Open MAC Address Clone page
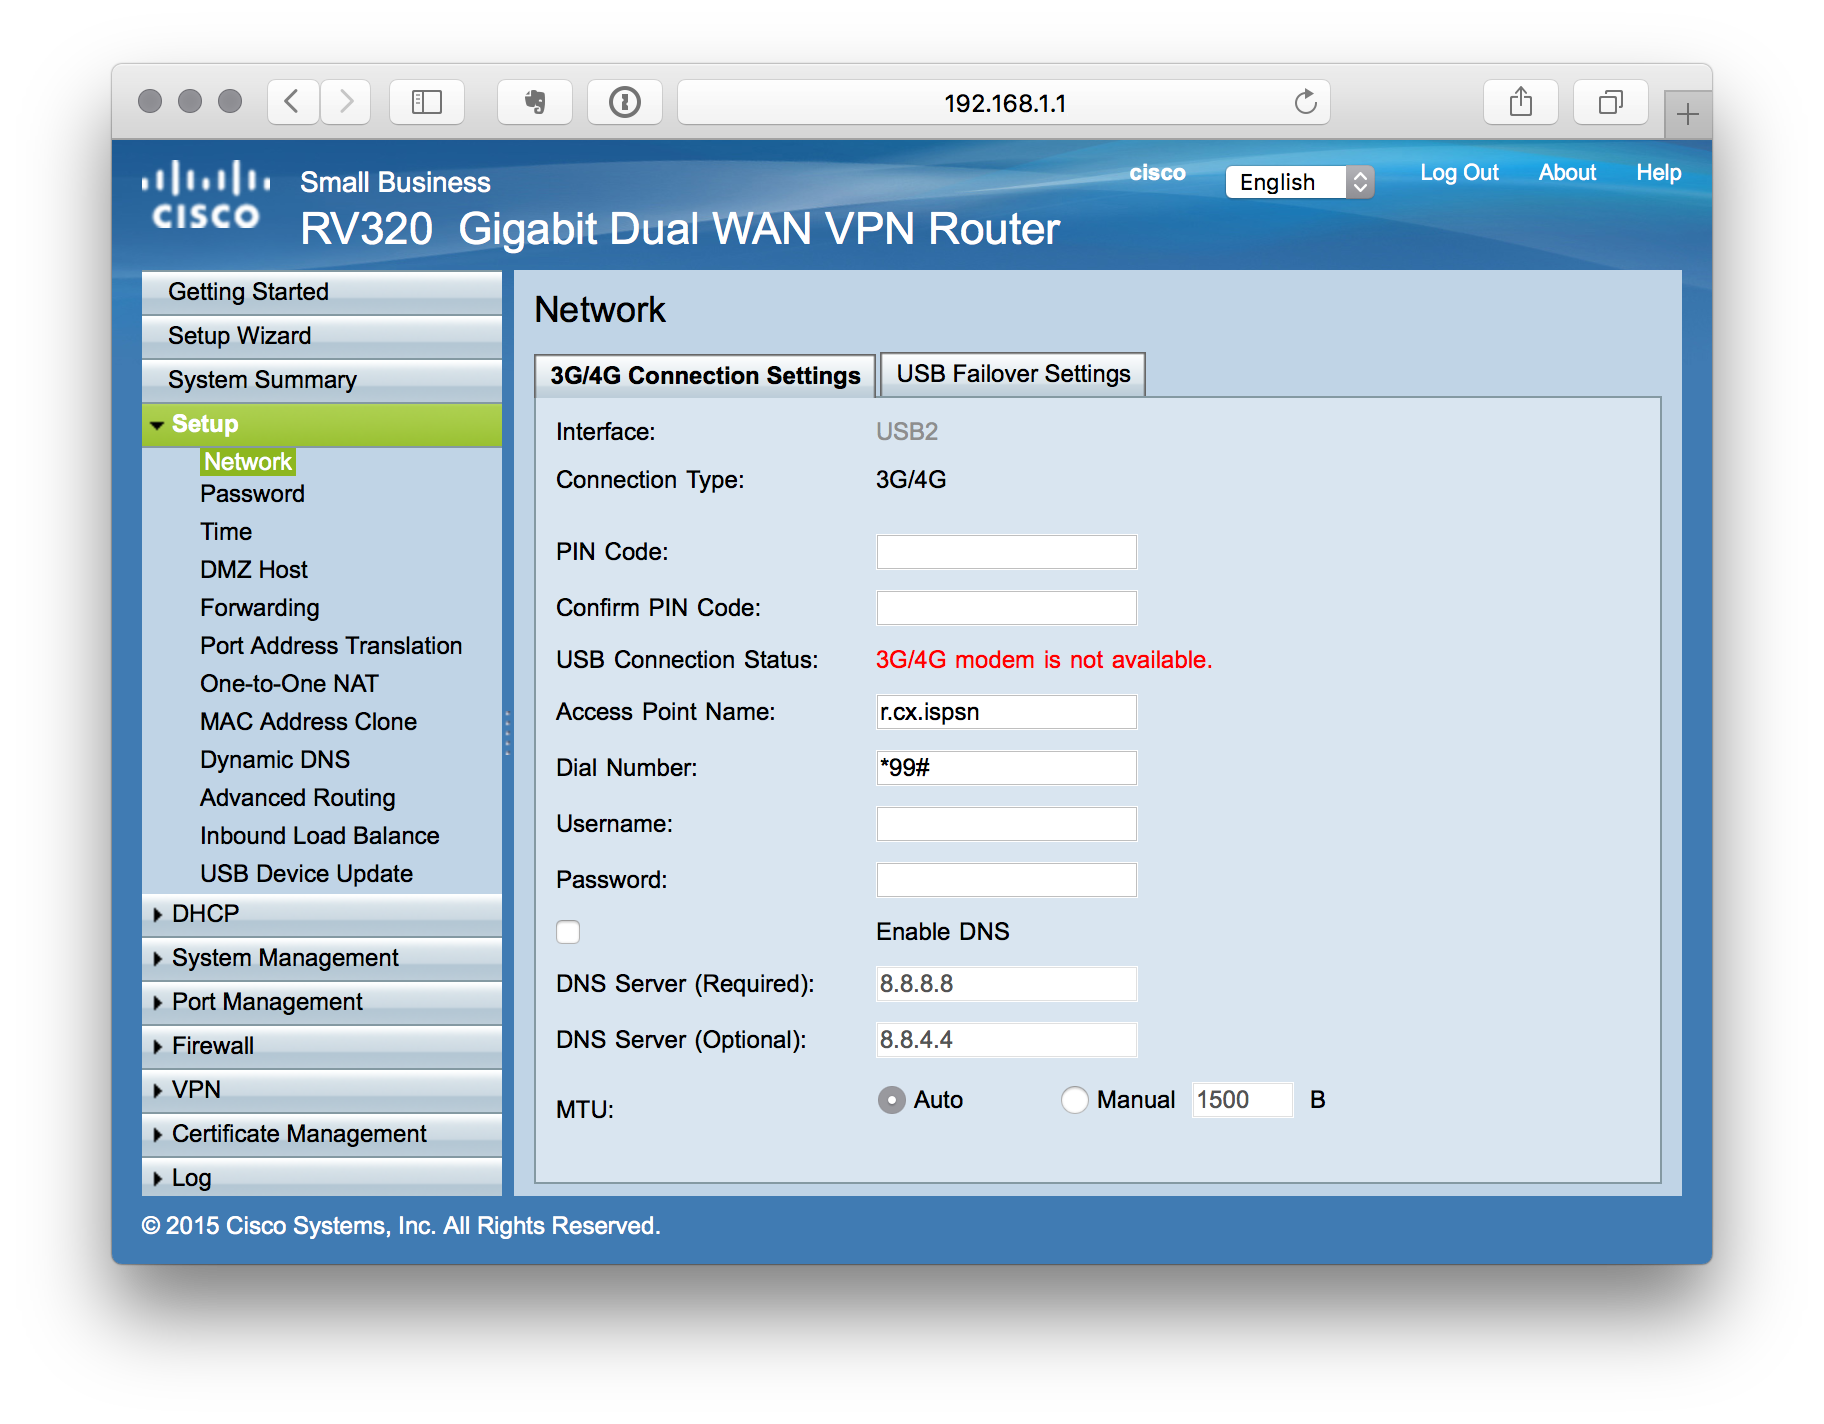Image resolution: width=1824 pixels, height=1424 pixels. 308,722
